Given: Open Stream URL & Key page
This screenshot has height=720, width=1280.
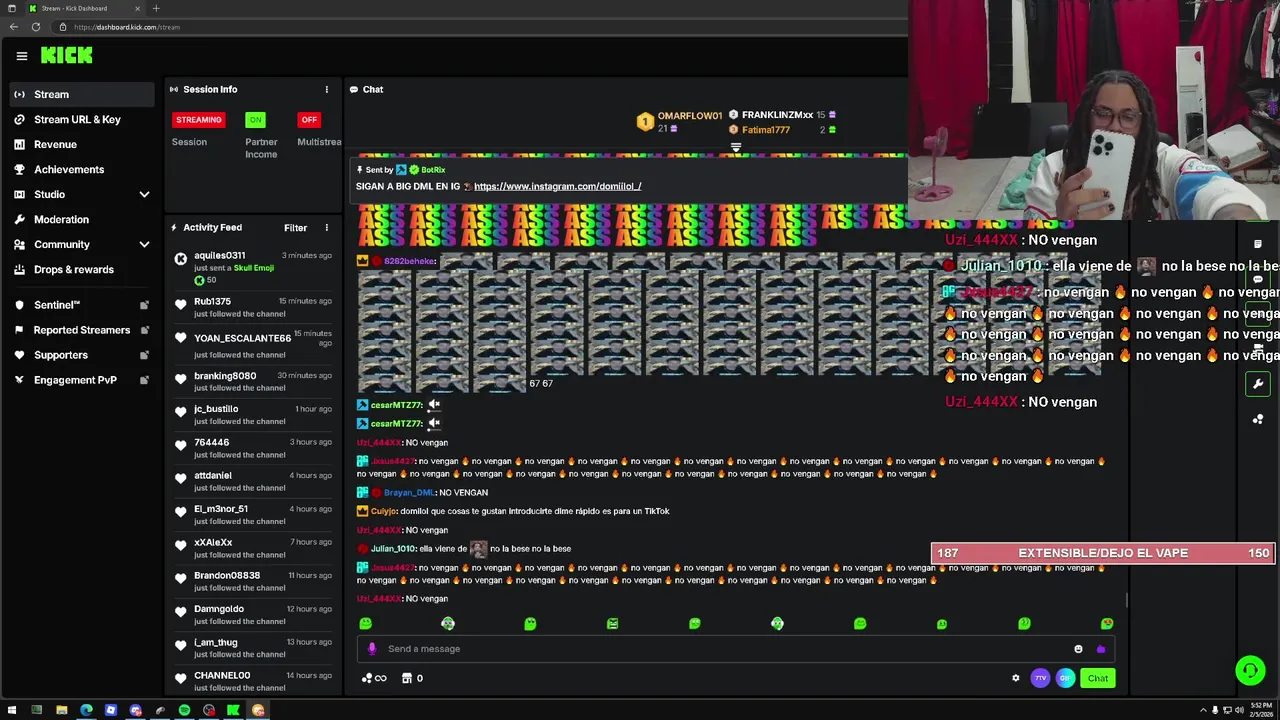Looking at the screenshot, I should tap(78, 120).
